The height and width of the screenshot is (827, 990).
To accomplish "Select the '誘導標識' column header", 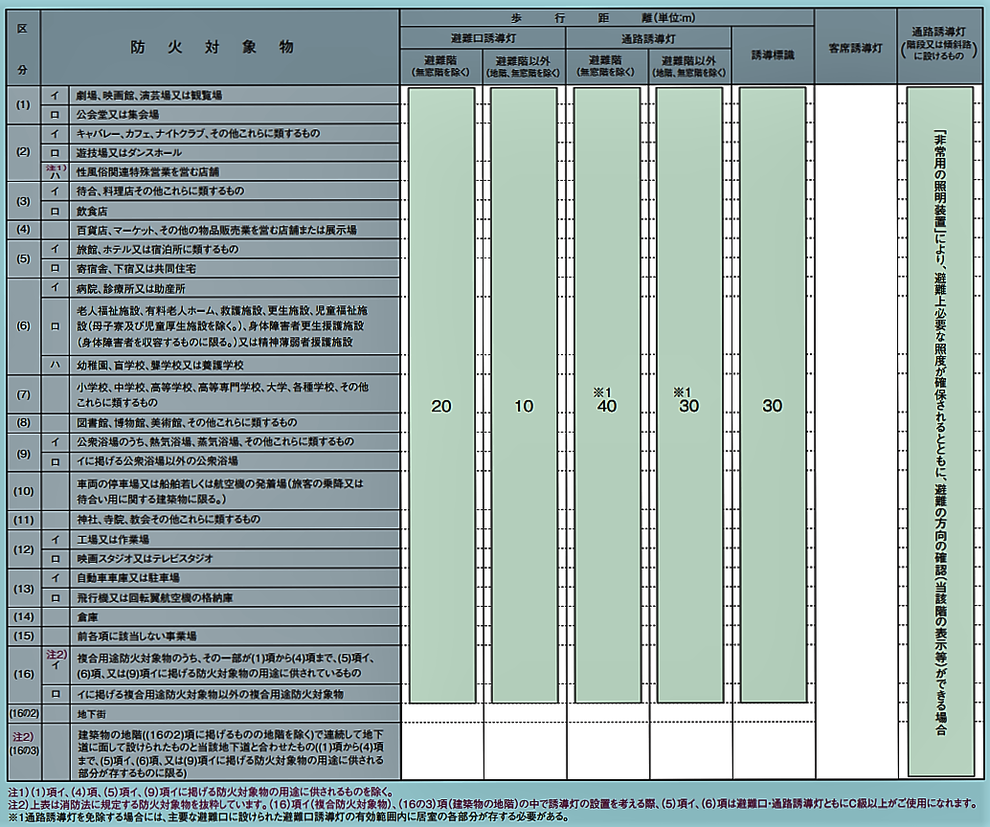I will point(773,56).
